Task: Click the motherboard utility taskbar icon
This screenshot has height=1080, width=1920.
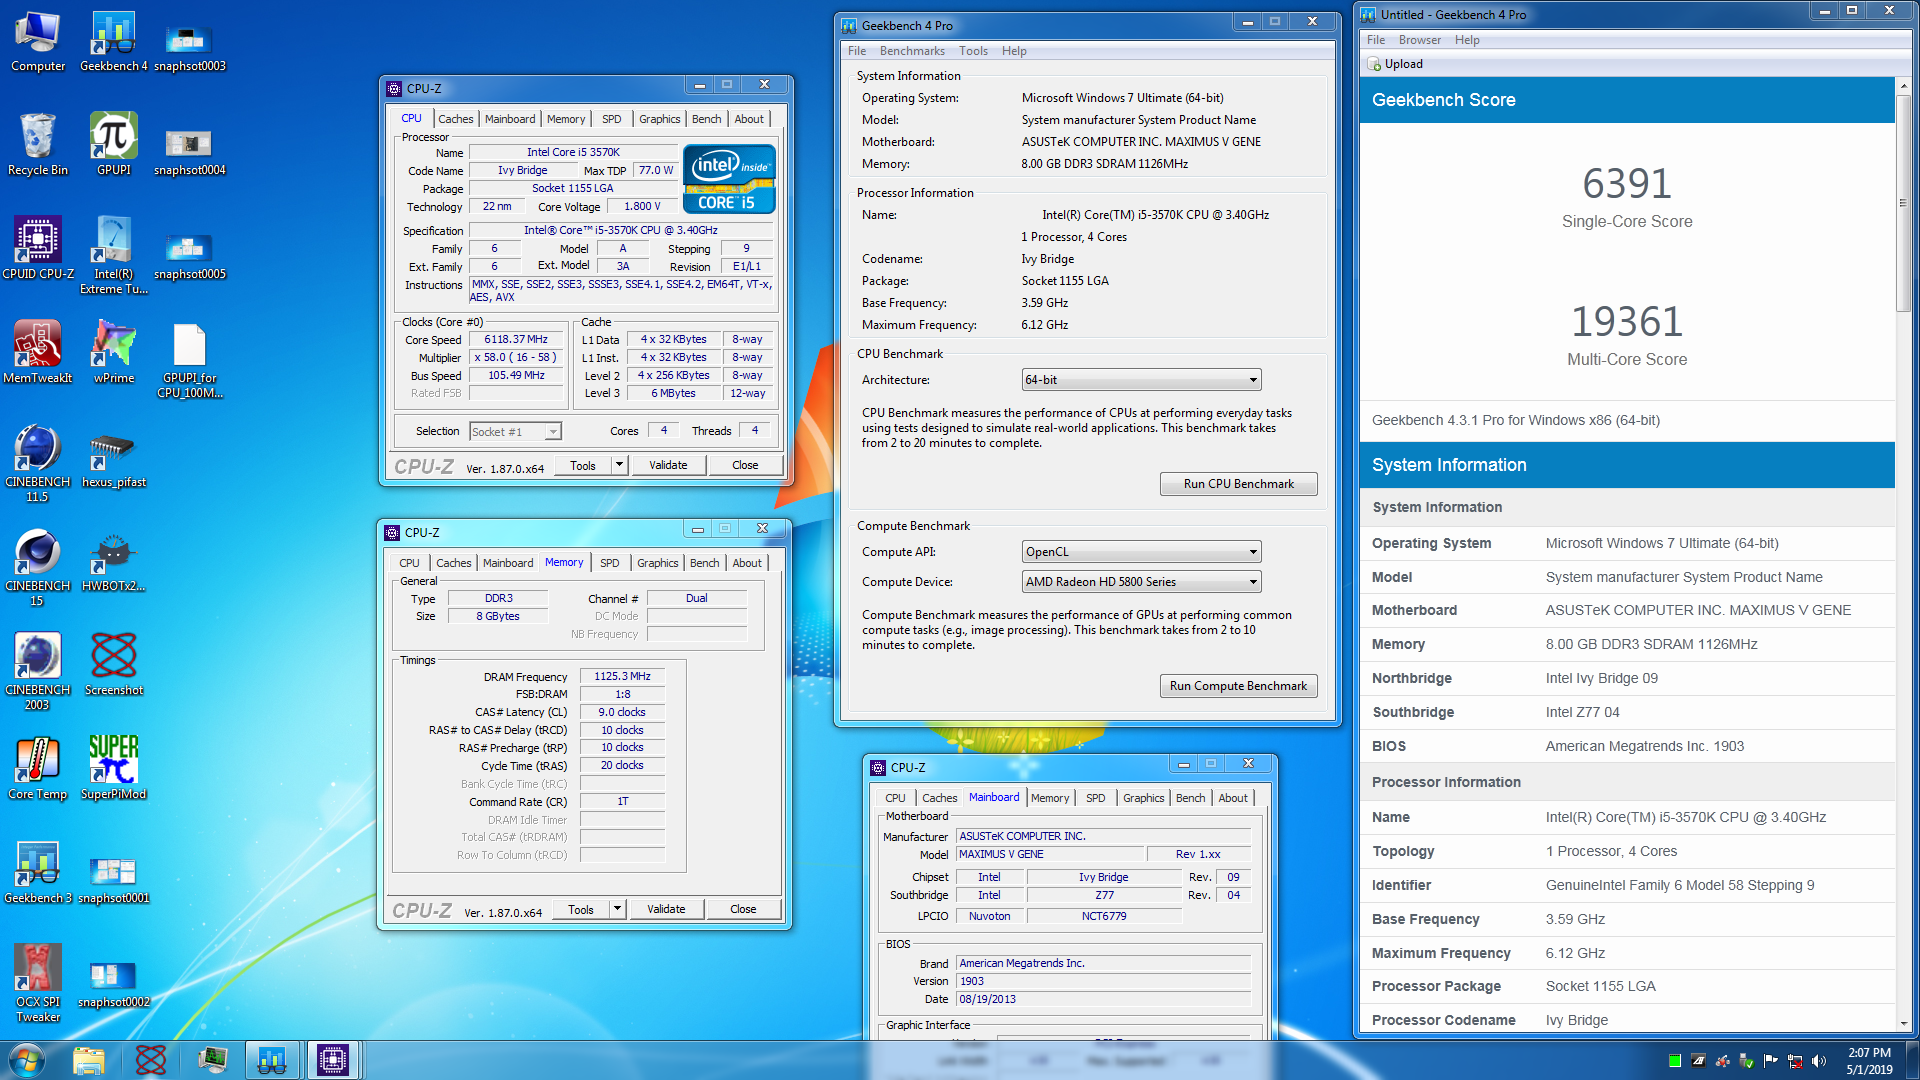Action: 211,1060
